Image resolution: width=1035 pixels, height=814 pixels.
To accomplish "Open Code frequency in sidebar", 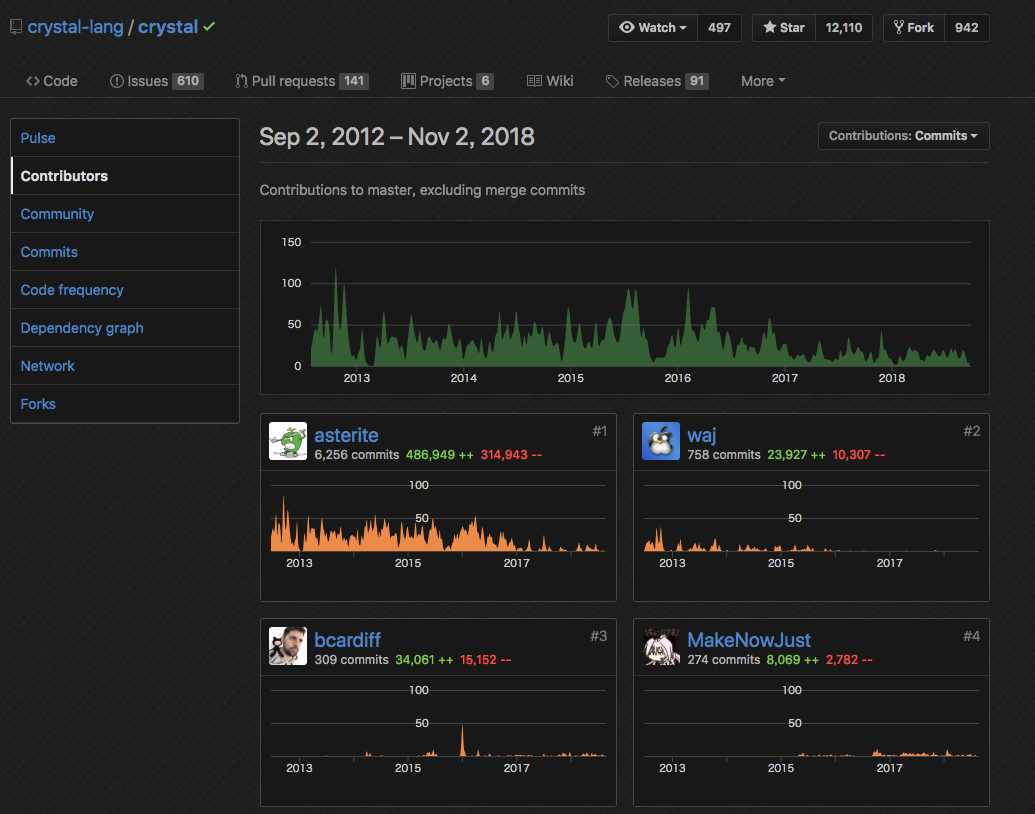I will coord(72,290).
